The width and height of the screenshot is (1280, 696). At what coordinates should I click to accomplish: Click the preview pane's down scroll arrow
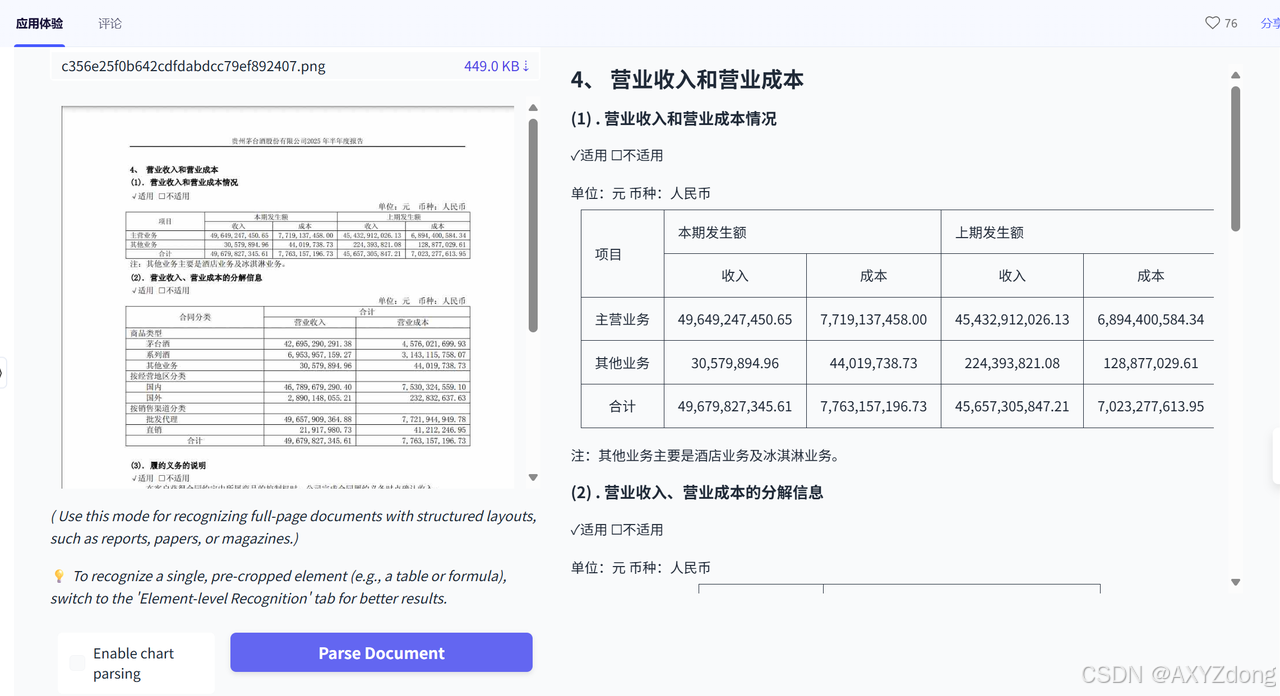(533, 477)
